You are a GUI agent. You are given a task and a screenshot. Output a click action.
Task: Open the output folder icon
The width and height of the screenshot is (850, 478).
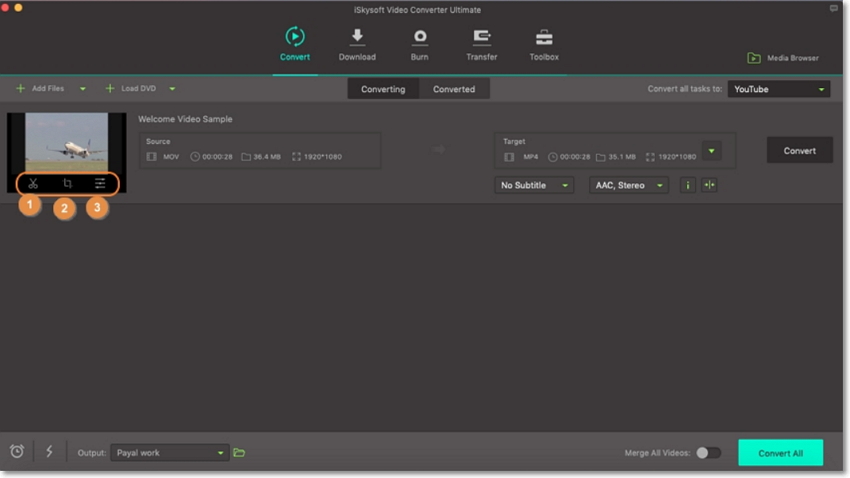[x=239, y=453]
